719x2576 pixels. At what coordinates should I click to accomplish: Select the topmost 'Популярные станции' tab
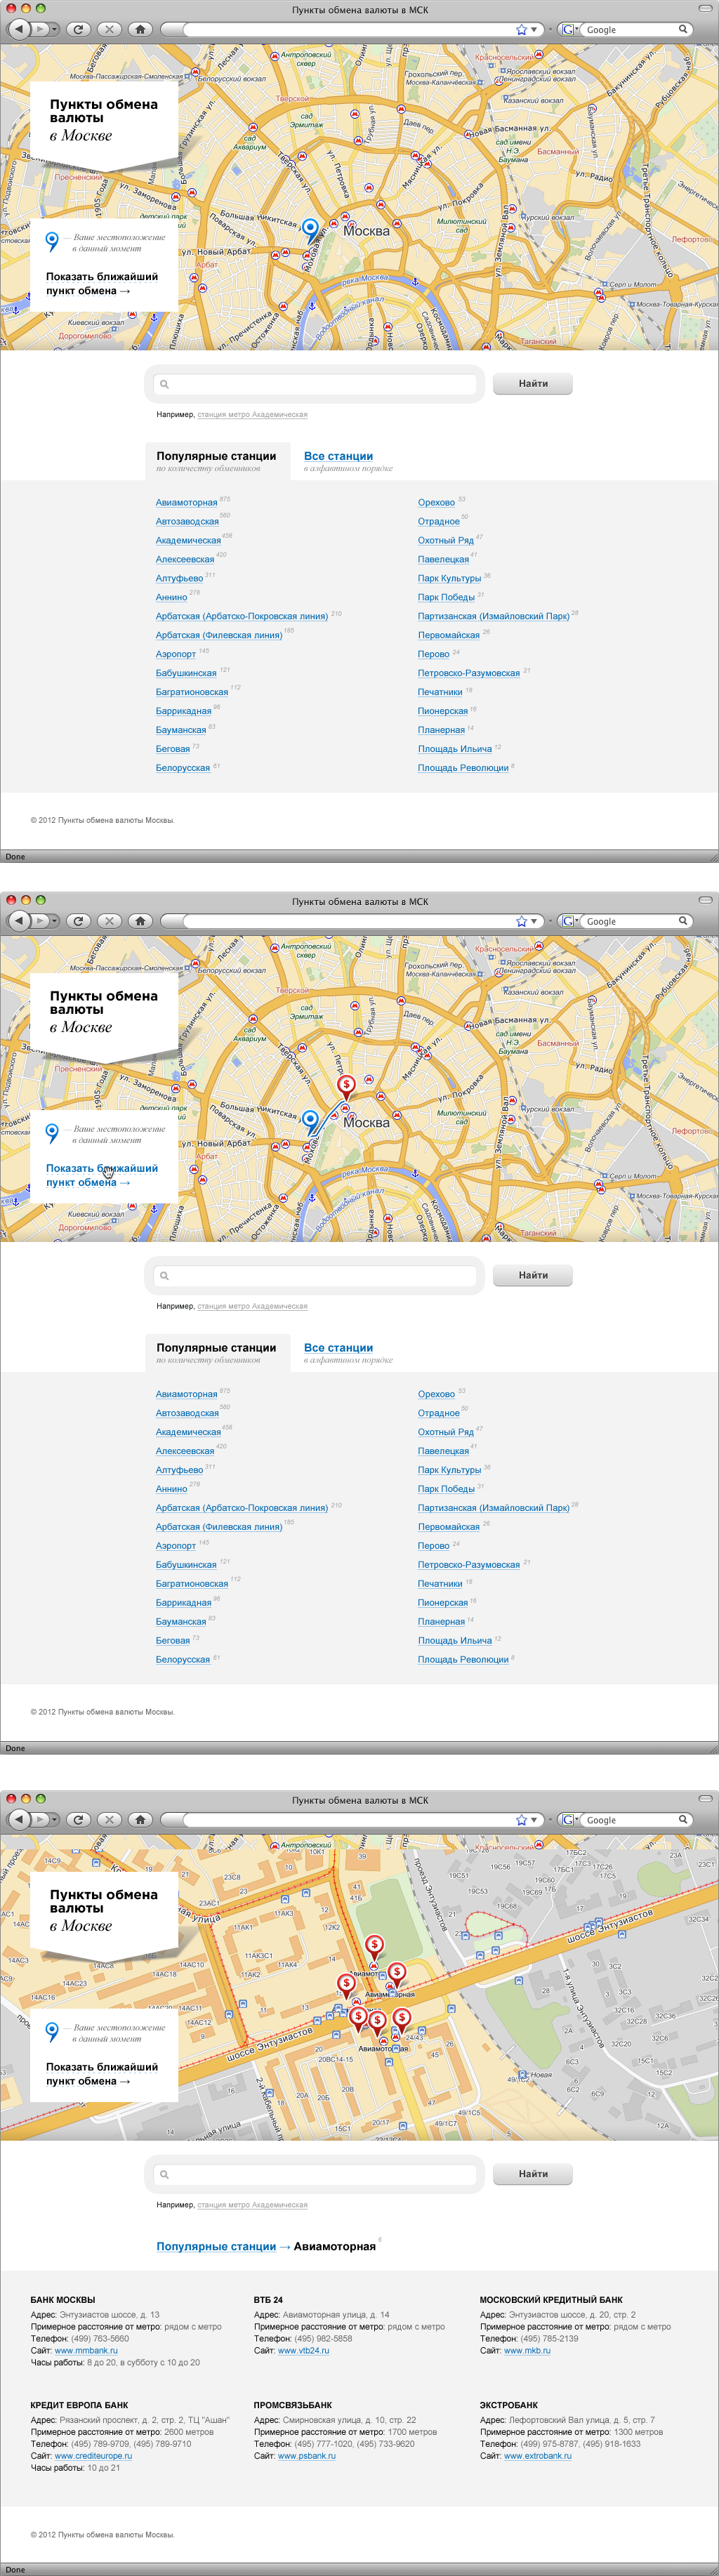tap(216, 456)
